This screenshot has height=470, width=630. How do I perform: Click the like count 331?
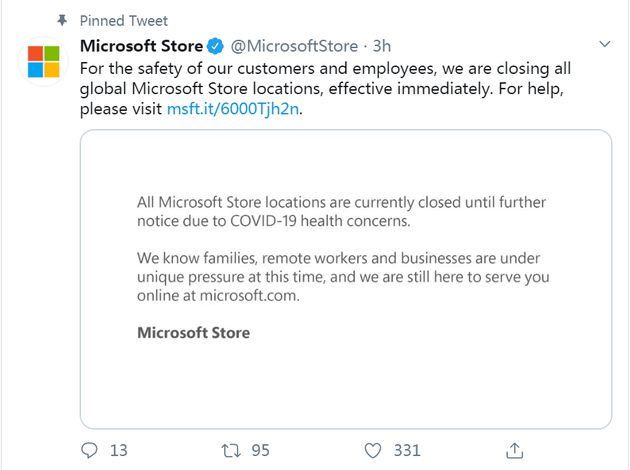(x=407, y=450)
